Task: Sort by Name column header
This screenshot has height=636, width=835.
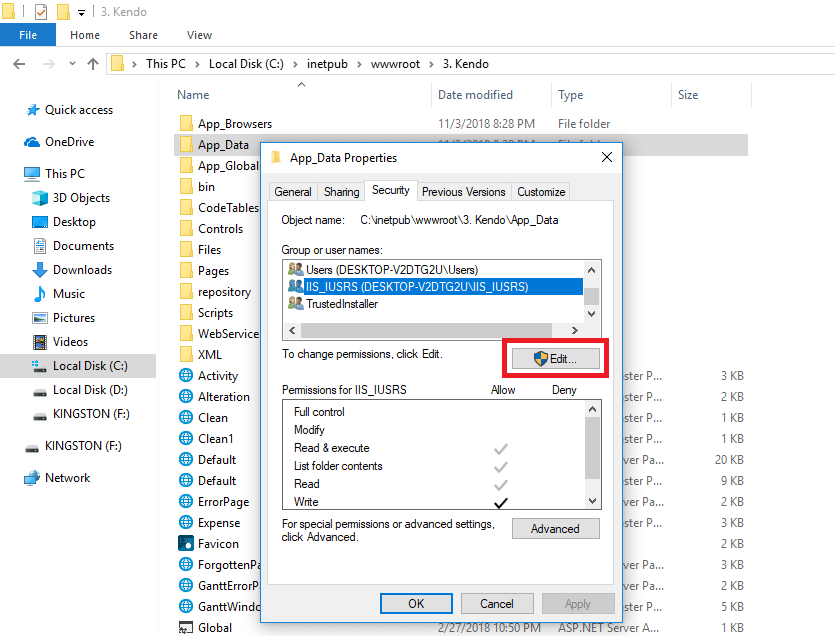Action: 193,95
